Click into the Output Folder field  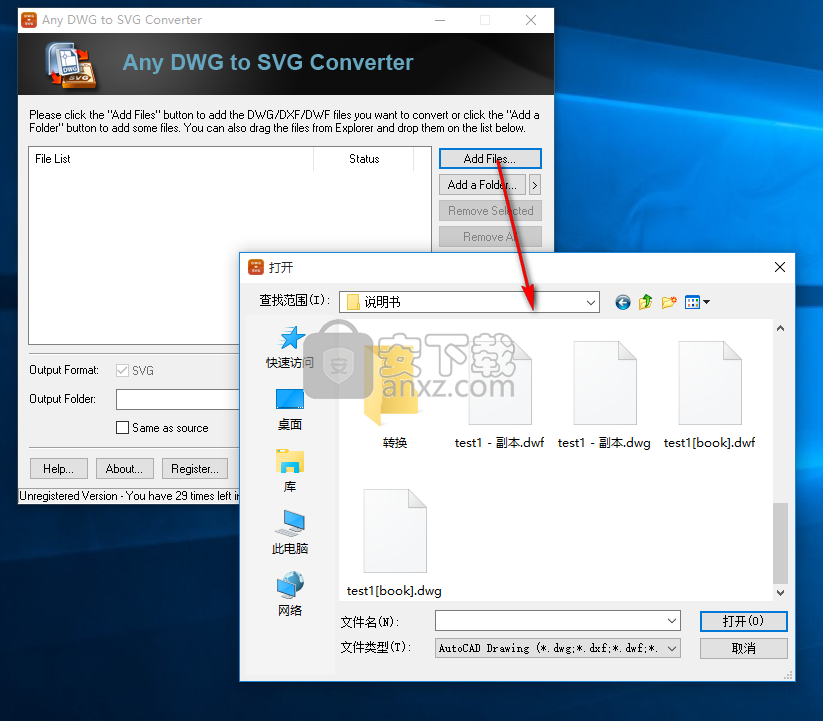(177, 399)
